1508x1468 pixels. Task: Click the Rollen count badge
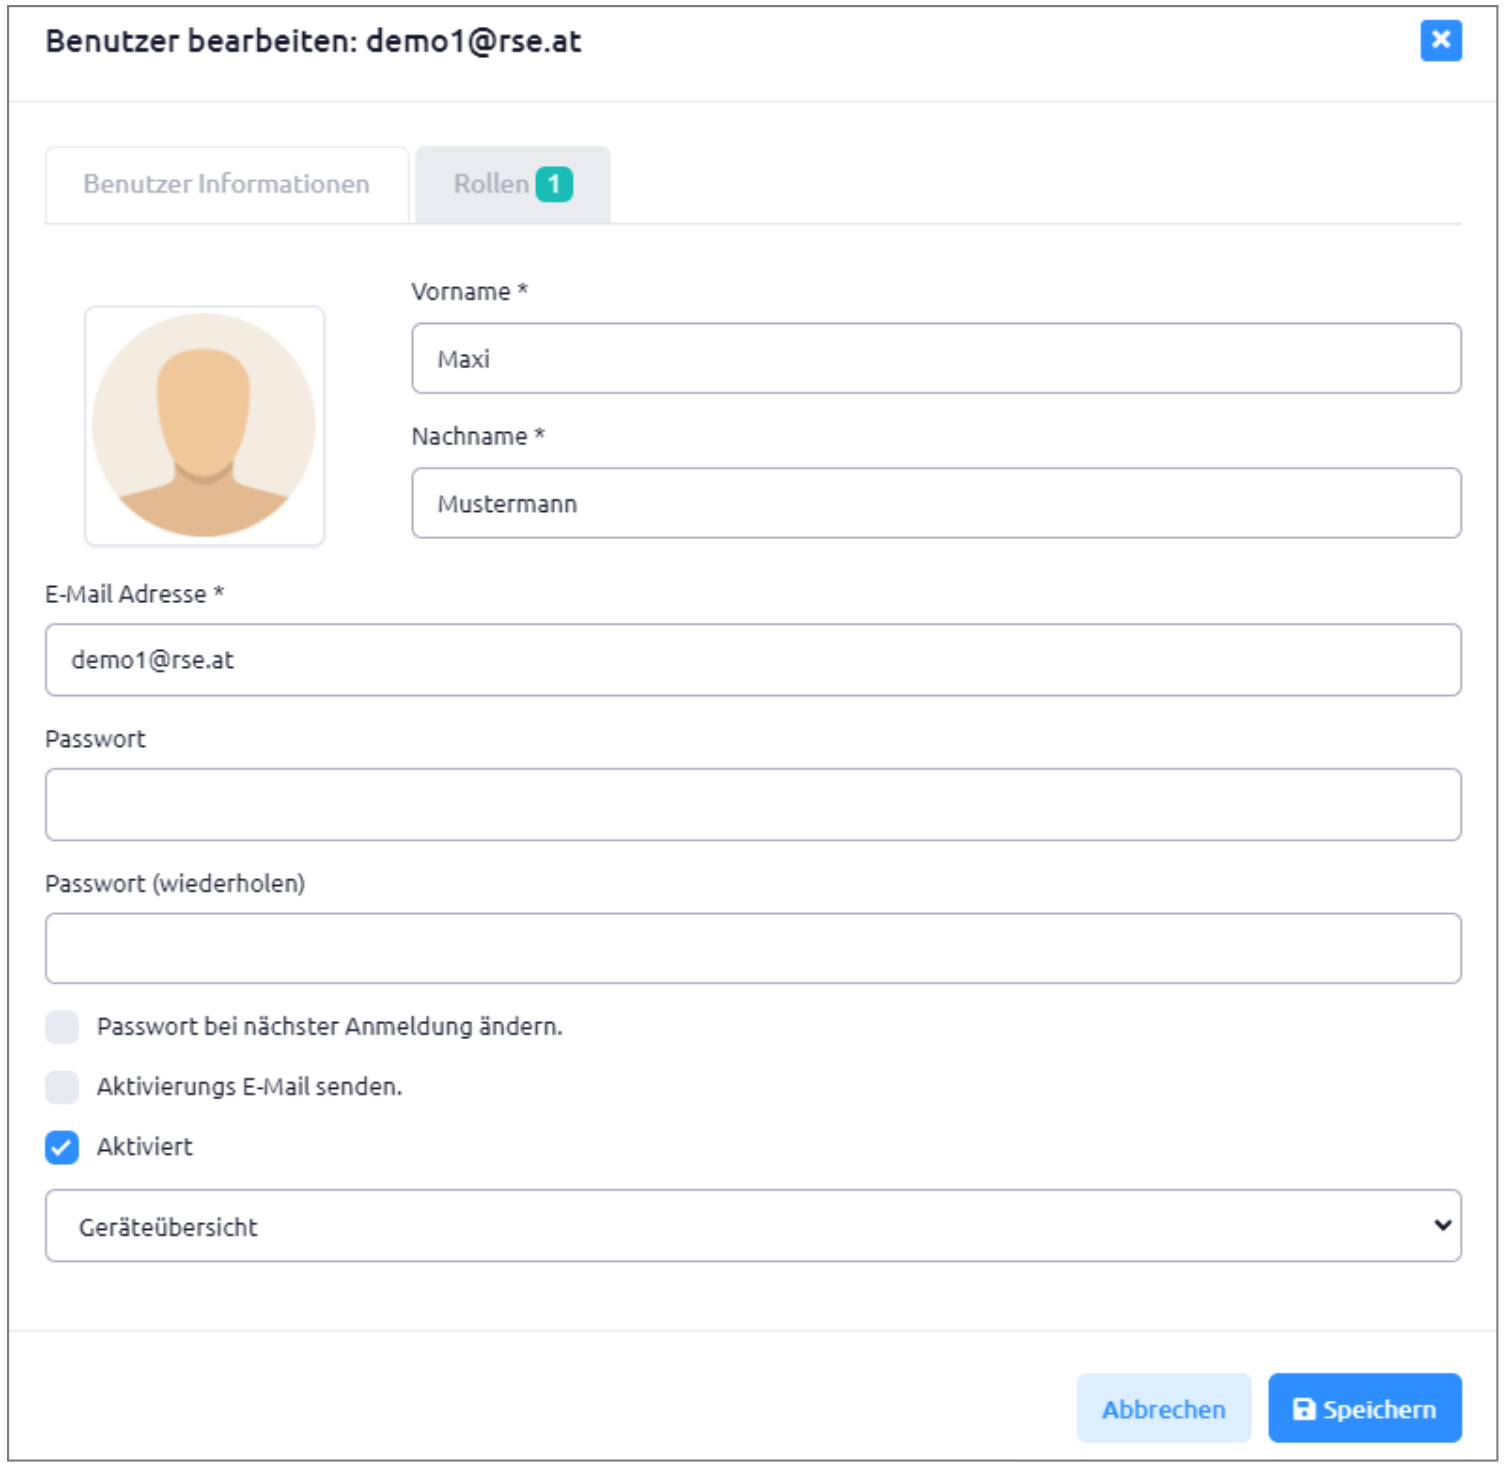pos(554,185)
